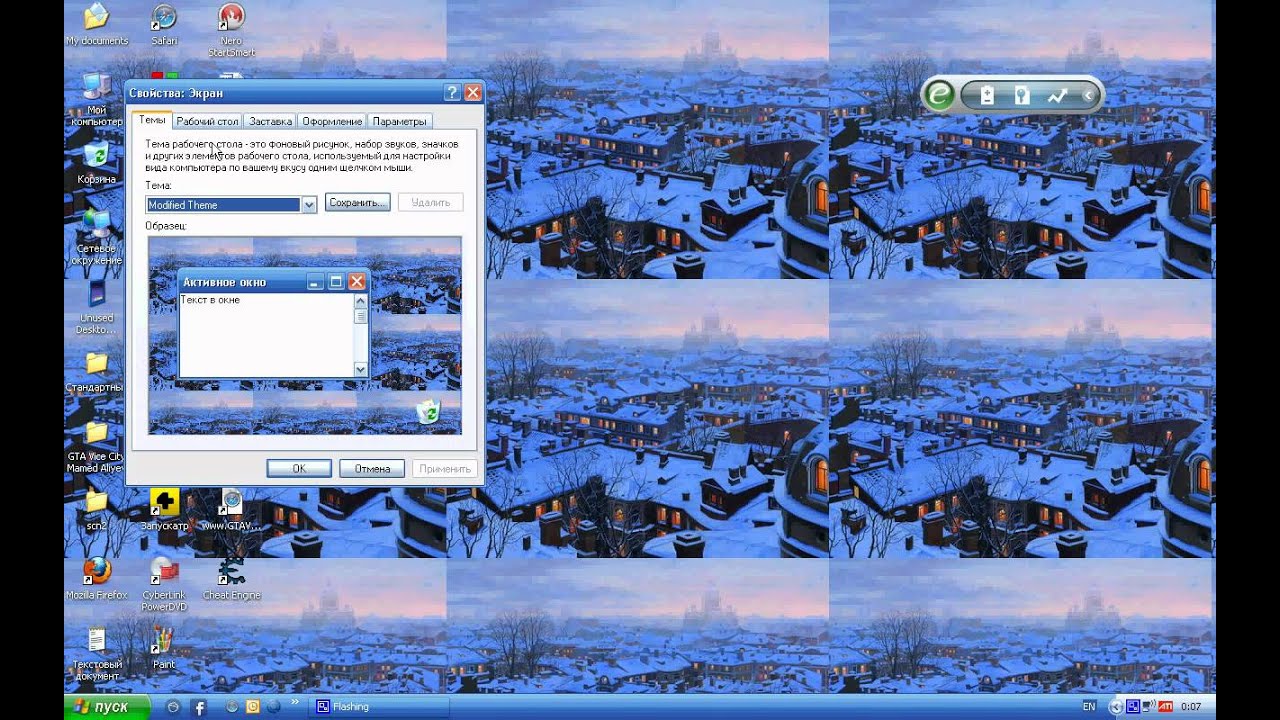The image size is (1280, 720).
Task: Click the orange clock quick launch icon
Action: [252, 707]
